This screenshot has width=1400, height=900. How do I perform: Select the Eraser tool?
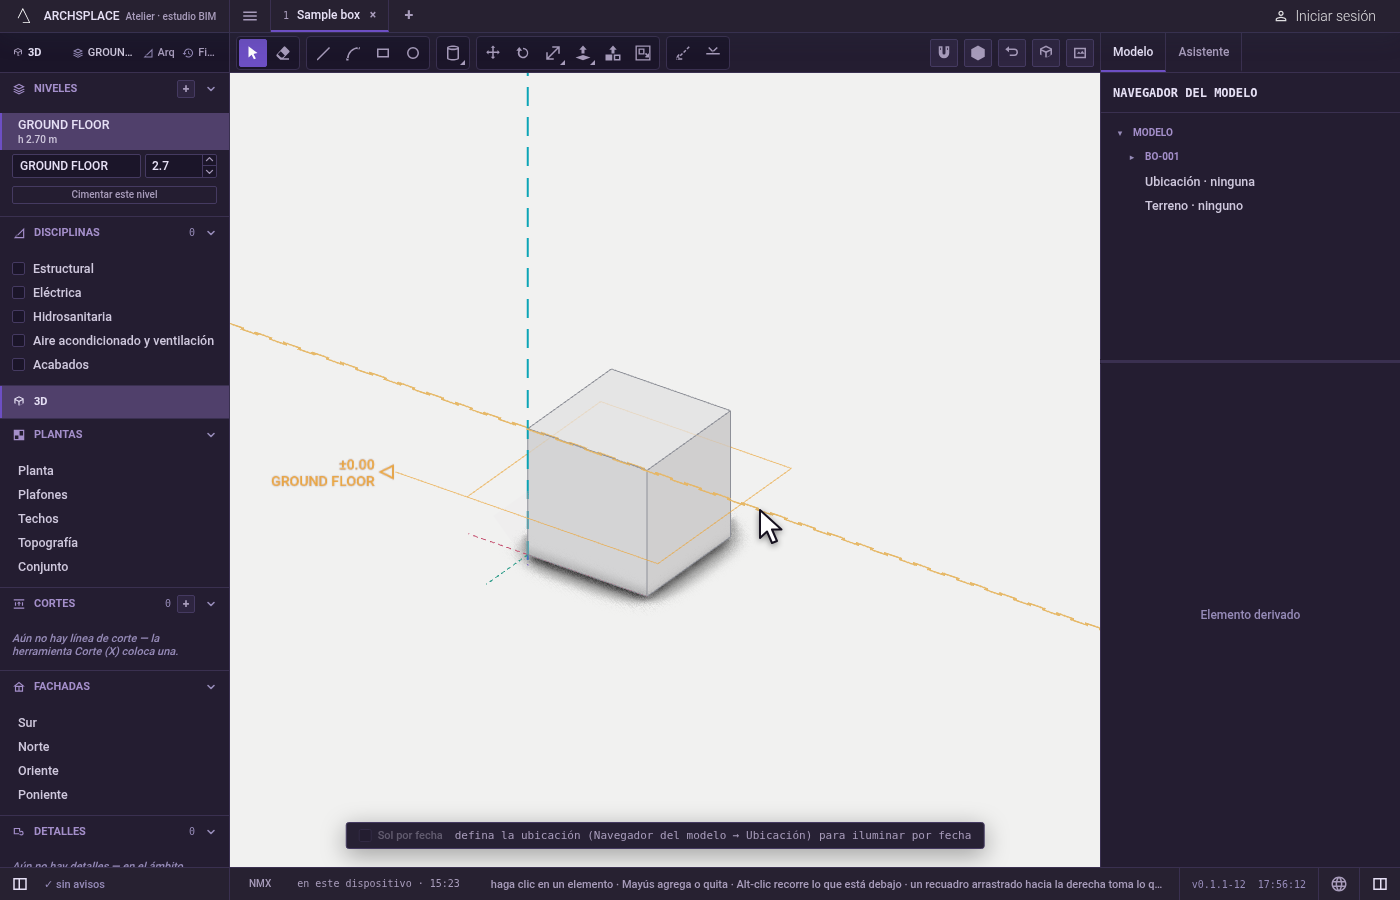tap(283, 53)
